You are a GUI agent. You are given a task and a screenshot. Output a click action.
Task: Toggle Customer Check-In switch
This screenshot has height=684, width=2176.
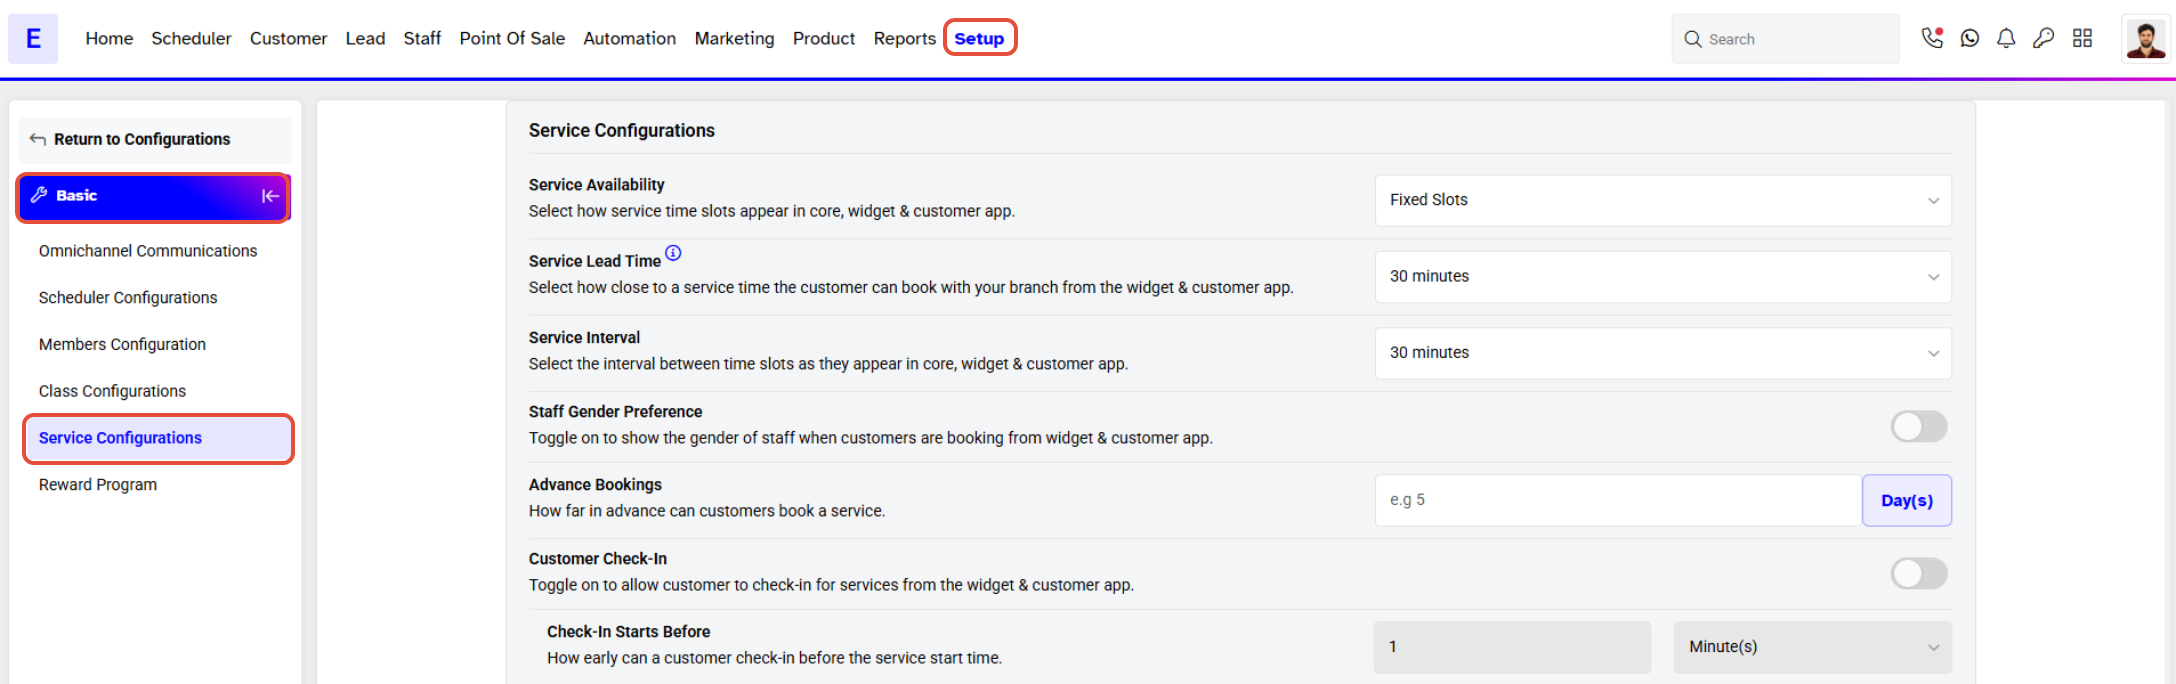click(1918, 574)
